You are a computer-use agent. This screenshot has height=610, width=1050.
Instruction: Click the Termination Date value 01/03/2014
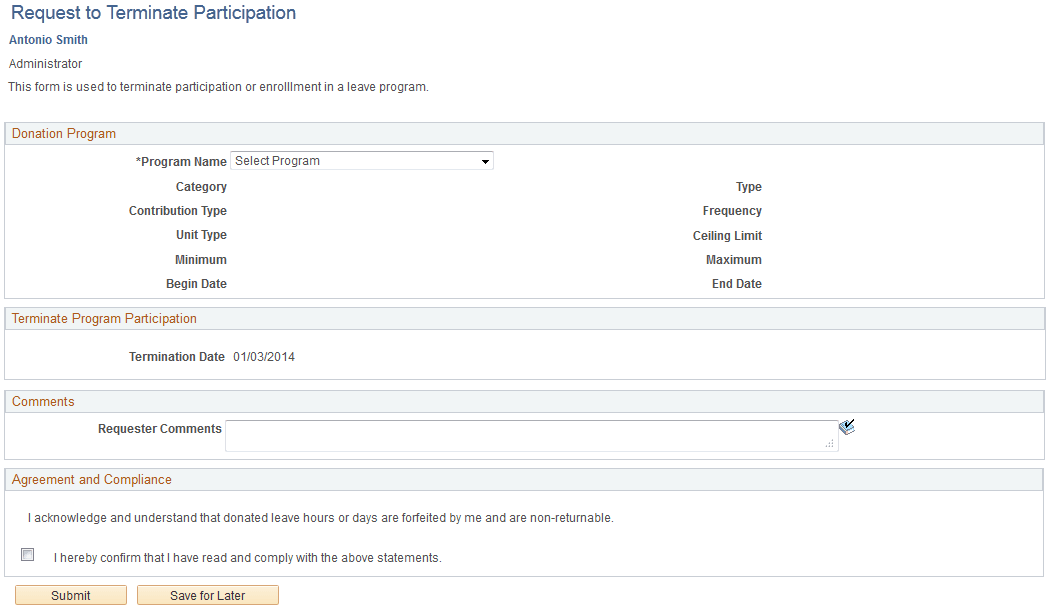(267, 356)
